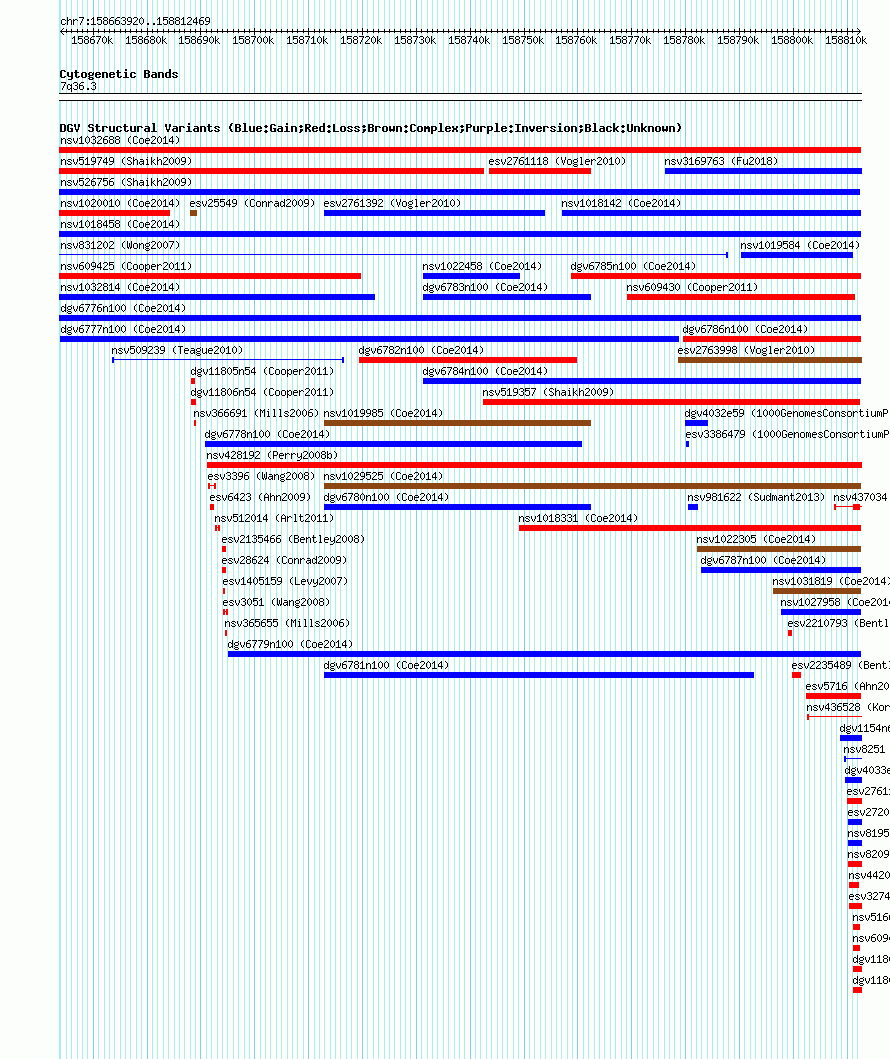This screenshot has width=890, height=1059.
Task: Click esv6423 (Ahn2009) label
Action: 260,497
